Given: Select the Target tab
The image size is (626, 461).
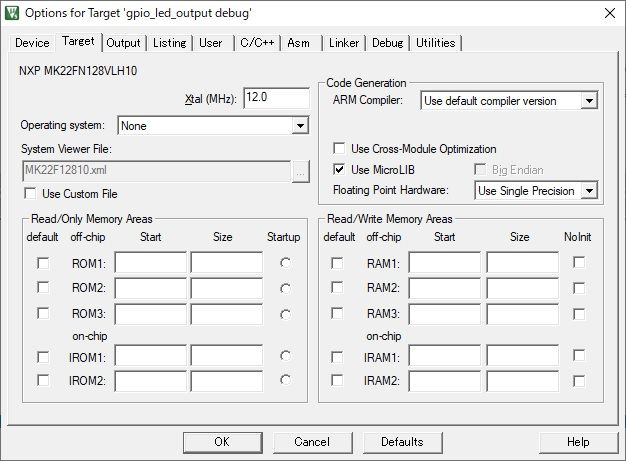Looking at the screenshot, I should [x=78, y=41].
